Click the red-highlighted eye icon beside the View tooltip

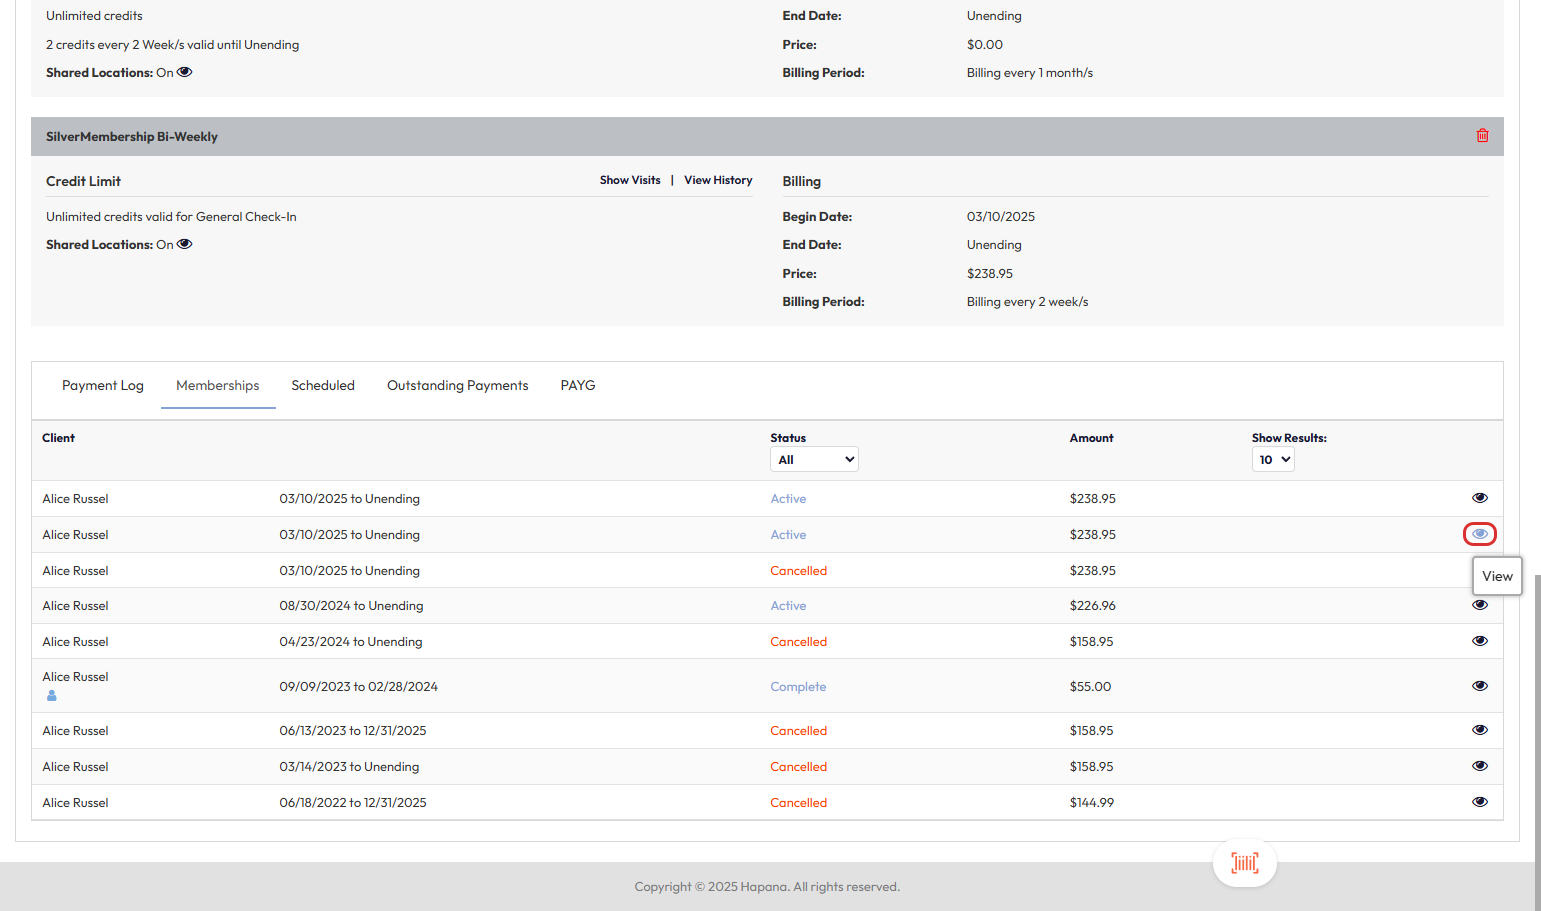click(1479, 534)
